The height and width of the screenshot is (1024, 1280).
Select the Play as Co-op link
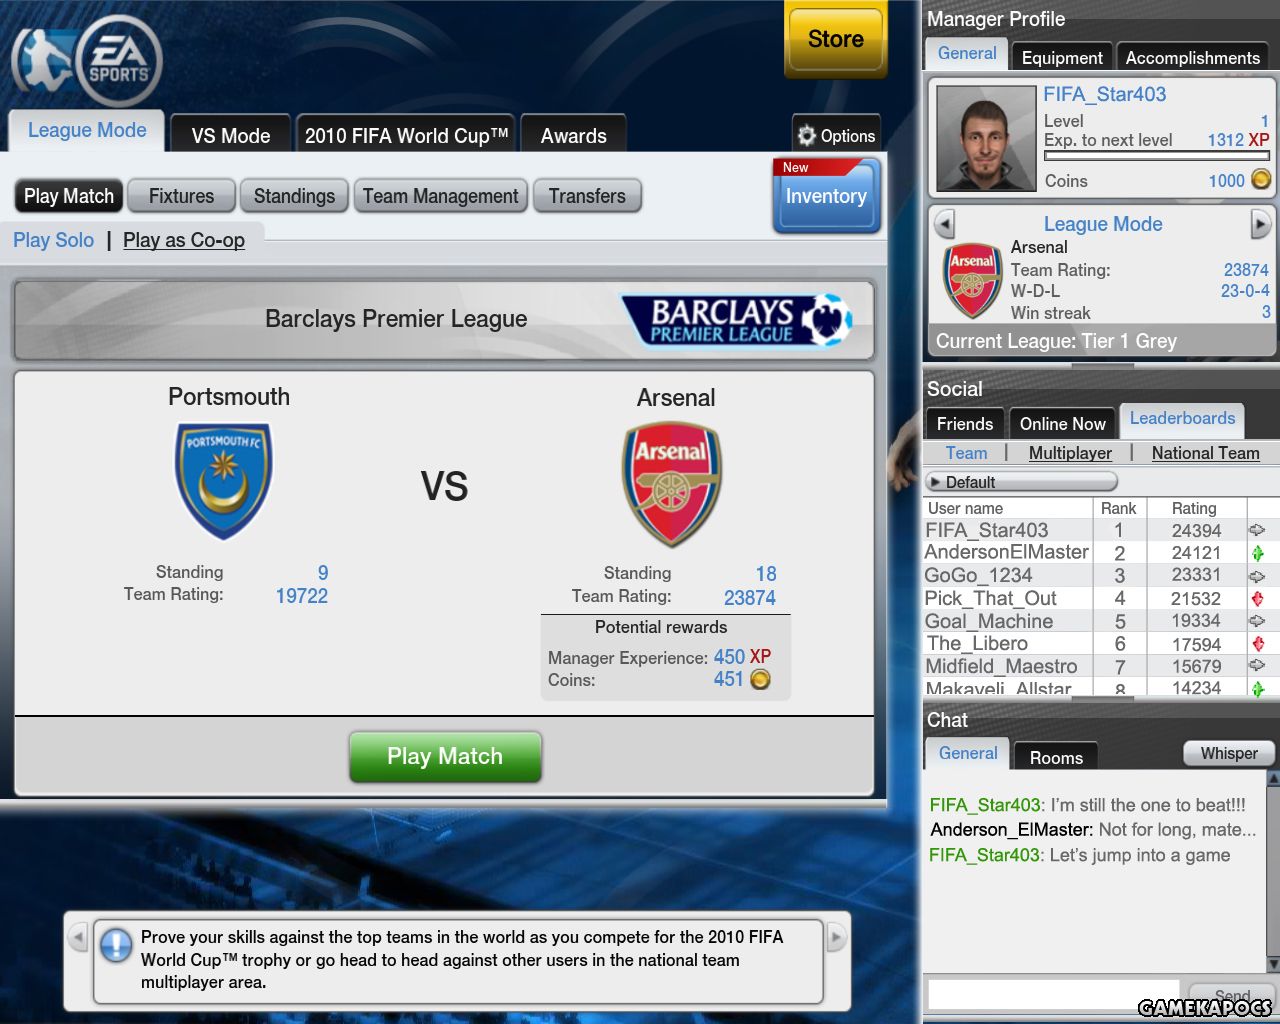[184, 240]
